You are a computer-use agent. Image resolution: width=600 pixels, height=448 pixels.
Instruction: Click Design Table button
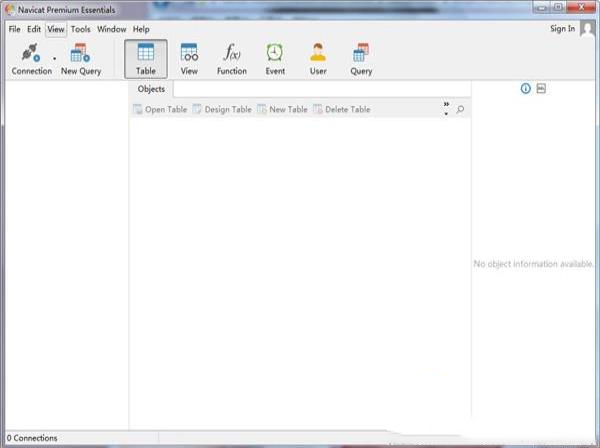[222, 109]
